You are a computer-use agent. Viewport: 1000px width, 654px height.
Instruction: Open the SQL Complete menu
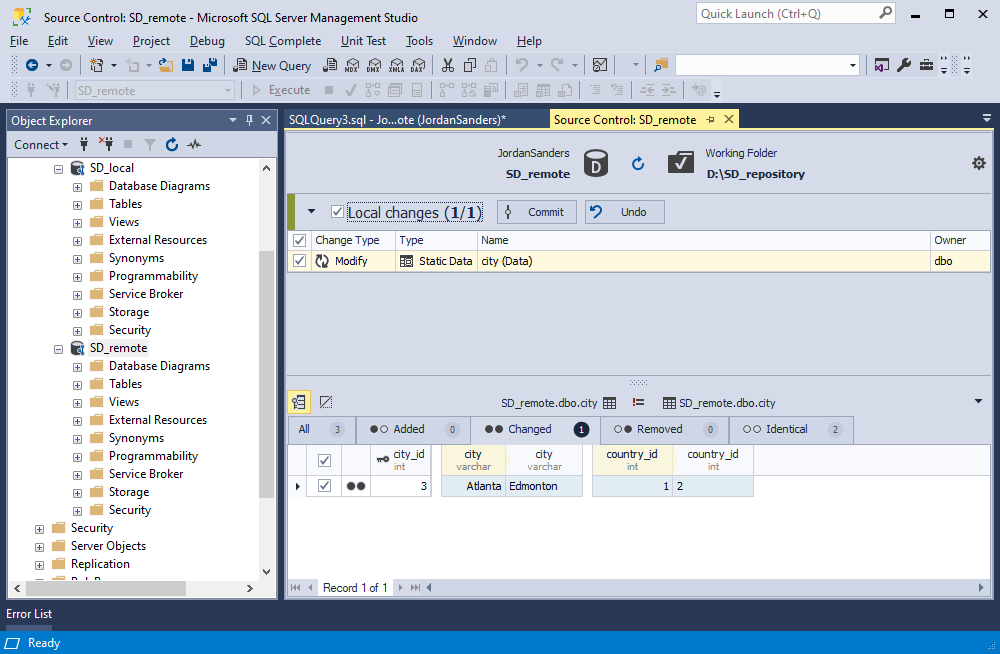pos(283,41)
